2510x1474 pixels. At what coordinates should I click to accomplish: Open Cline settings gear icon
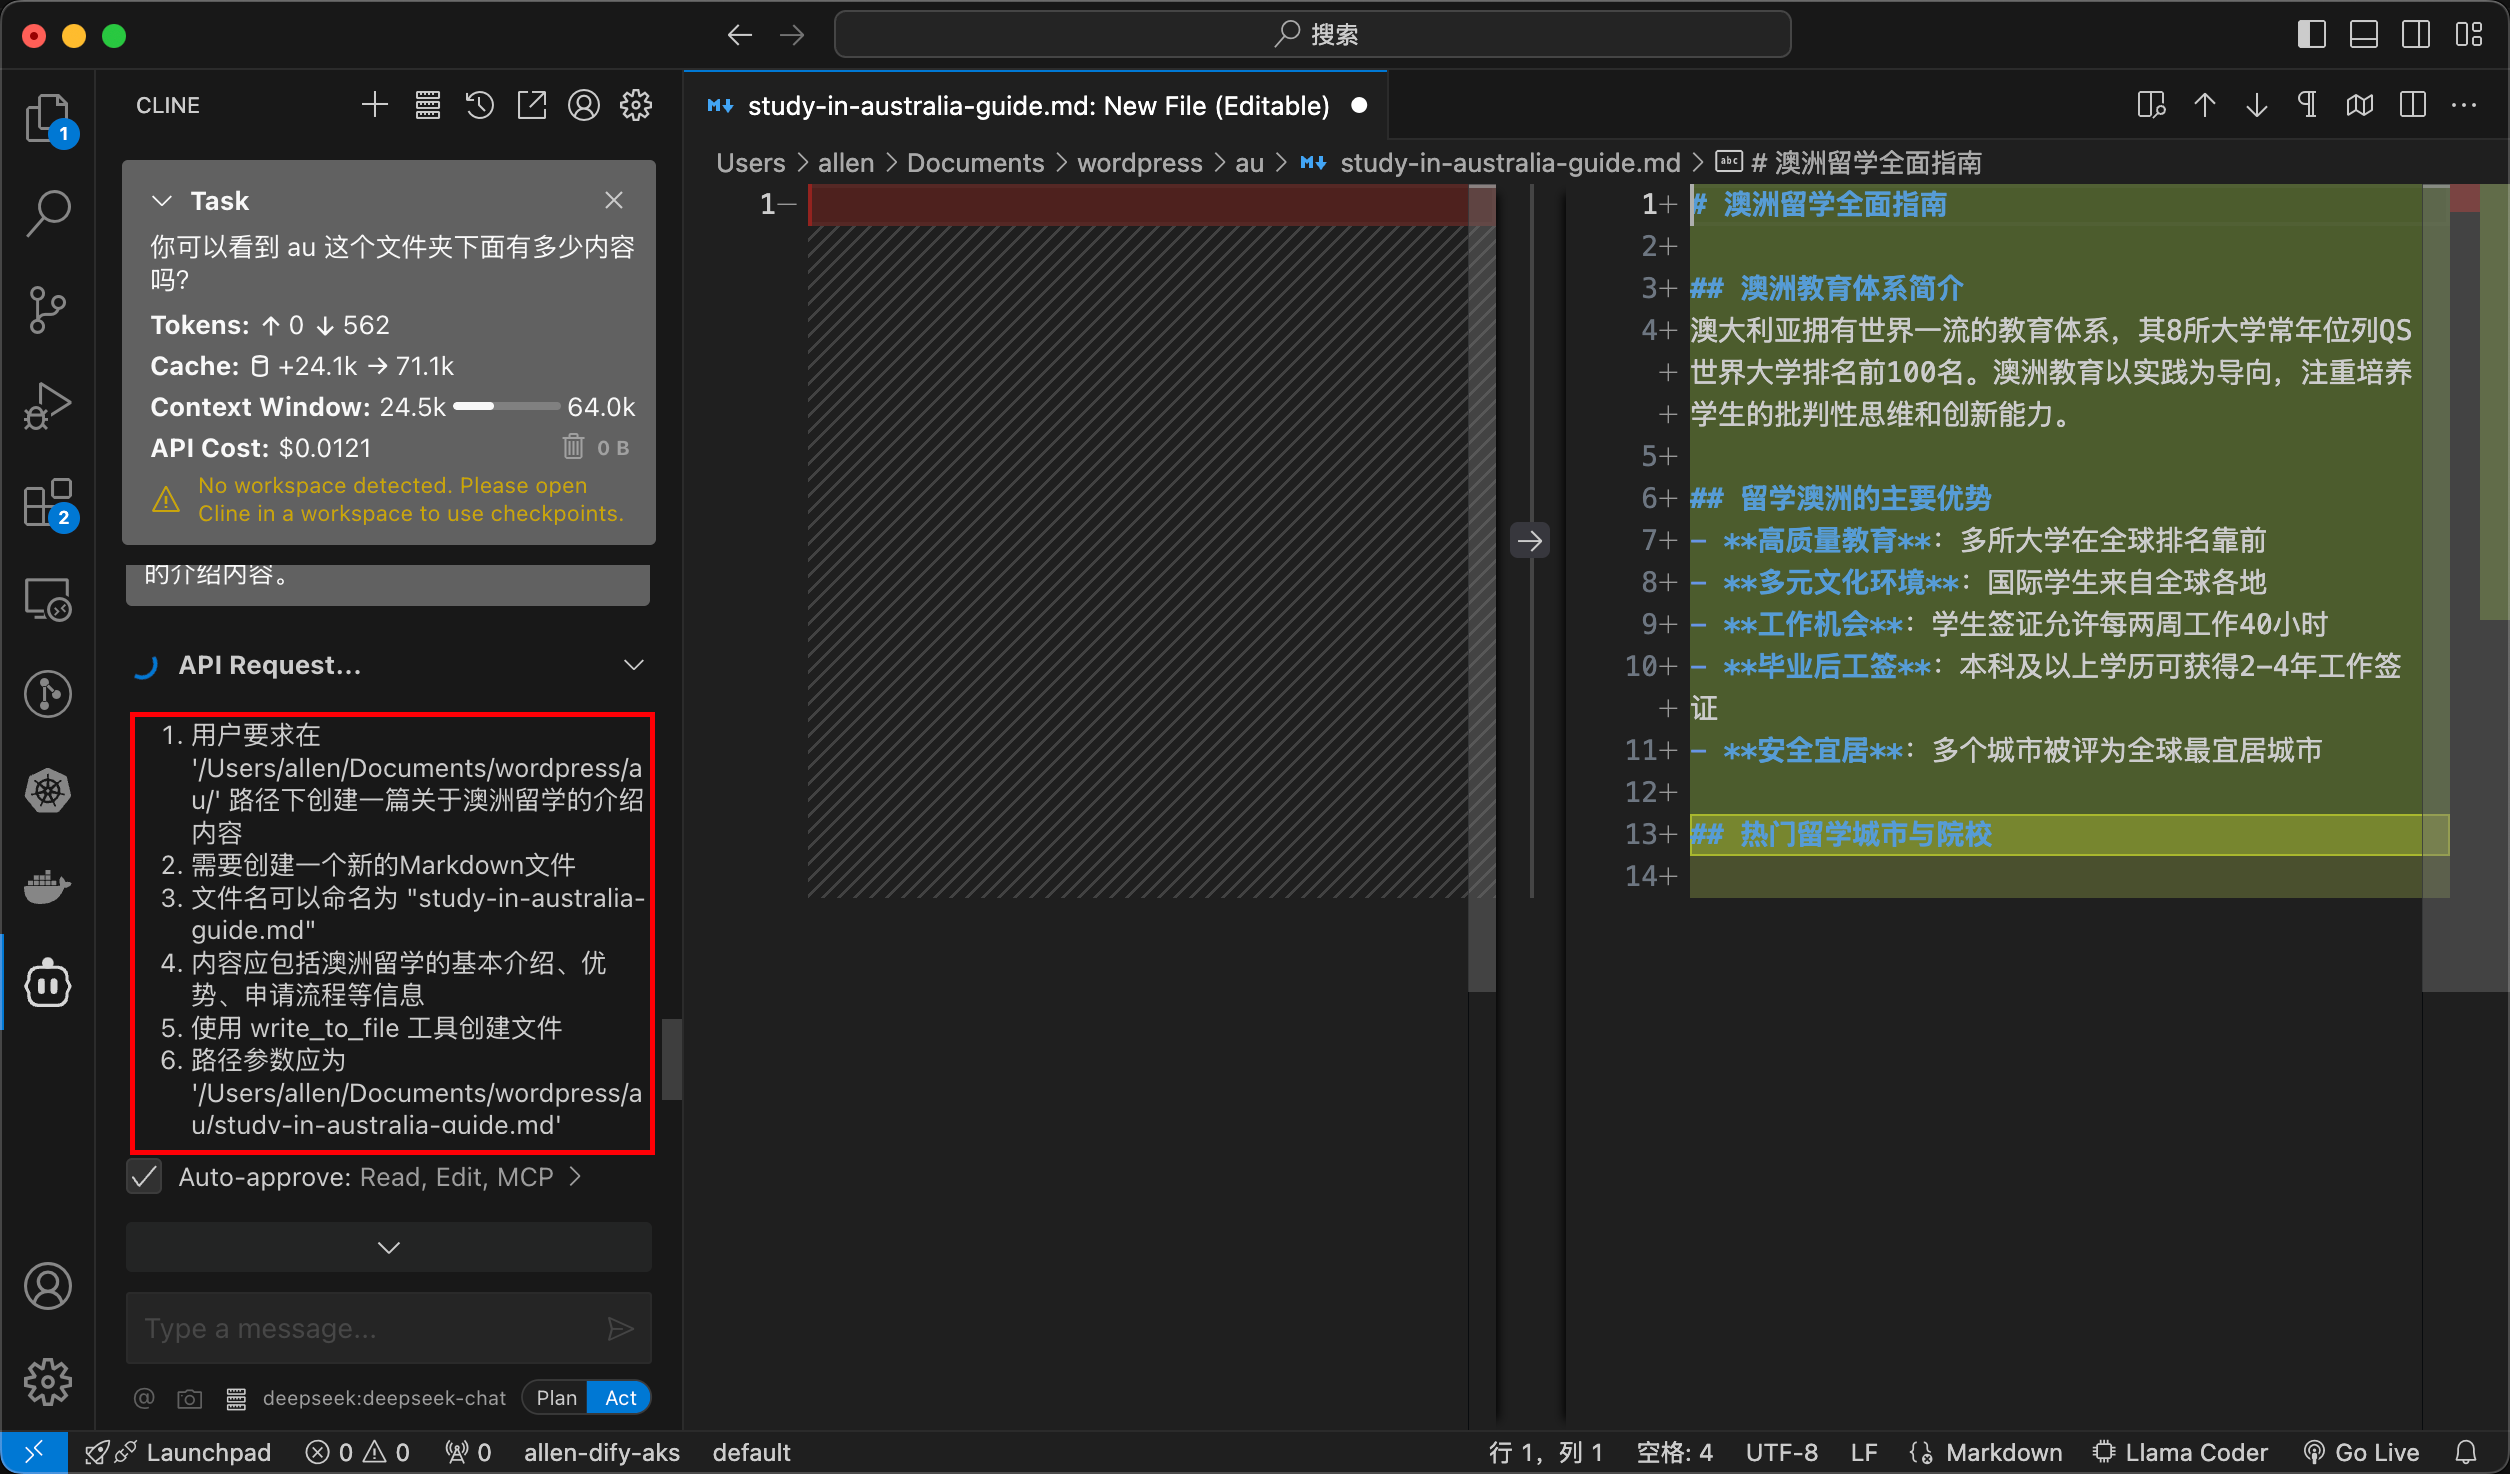[636, 105]
